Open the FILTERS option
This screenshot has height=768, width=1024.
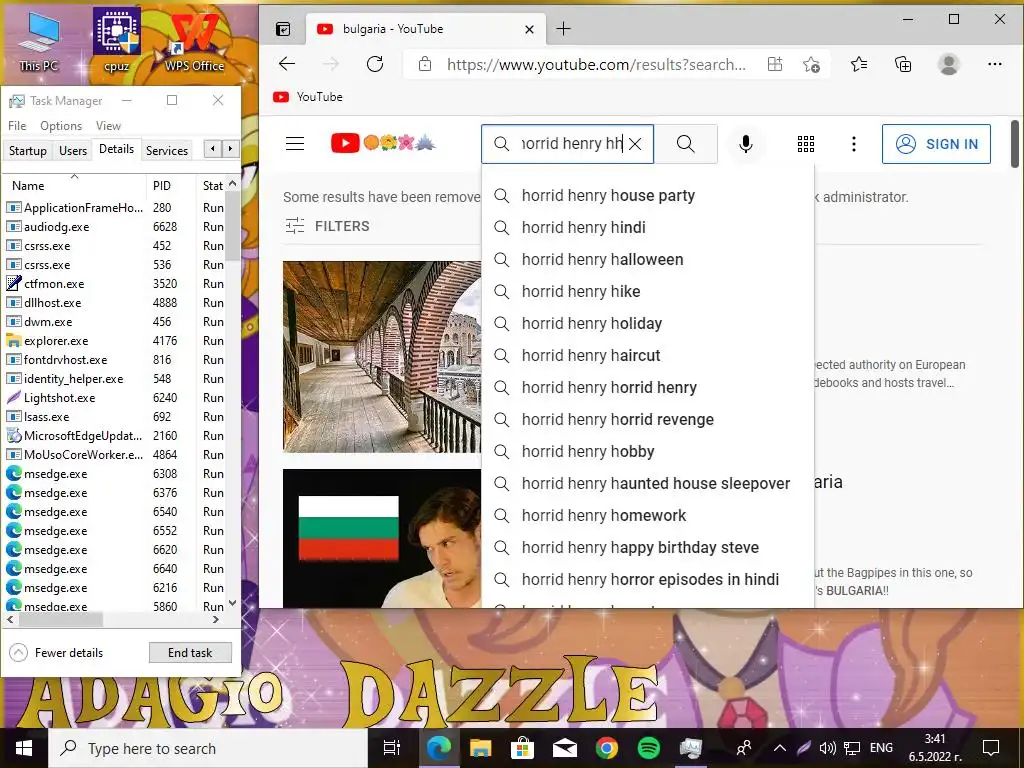click(327, 226)
